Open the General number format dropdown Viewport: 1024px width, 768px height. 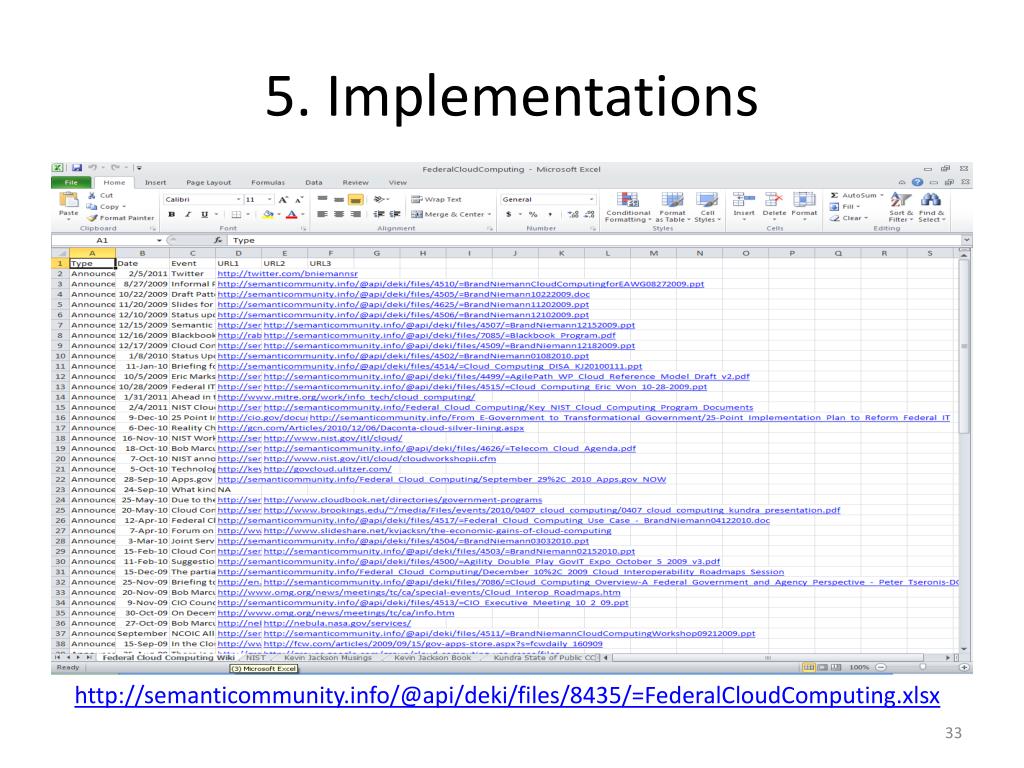tap(592, 199)
